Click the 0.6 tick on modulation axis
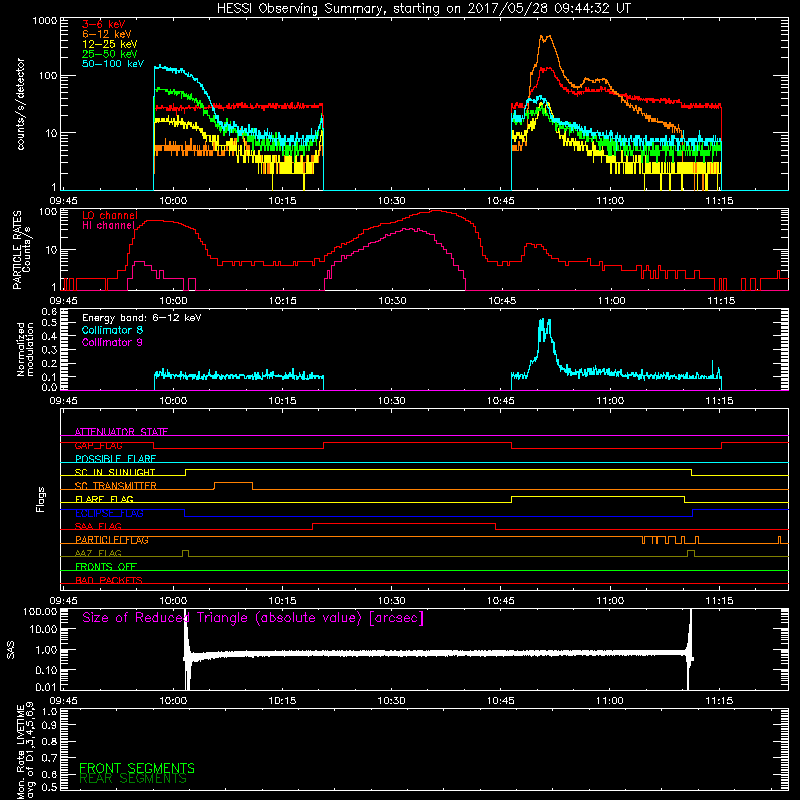 (x=49, y=311)
